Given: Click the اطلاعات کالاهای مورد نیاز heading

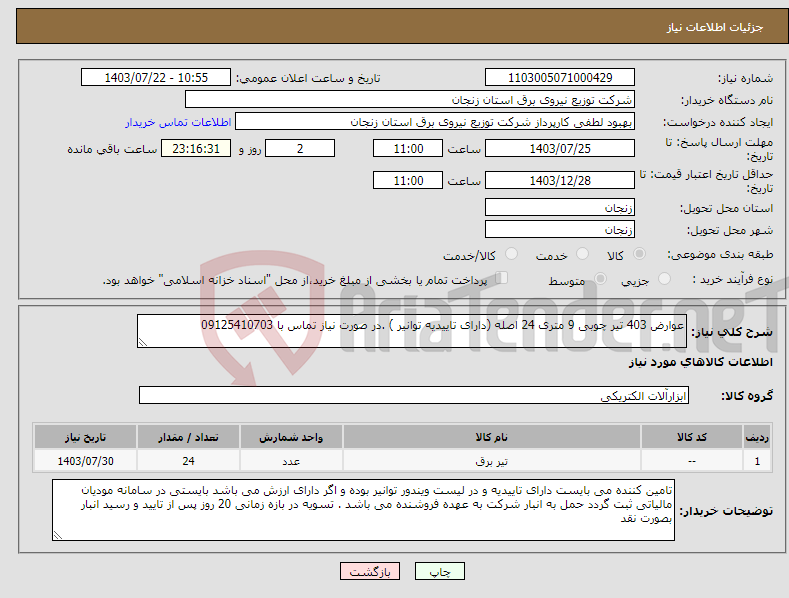Looking at the screenshot, I should pyautogui.click(x=700, y=362).
